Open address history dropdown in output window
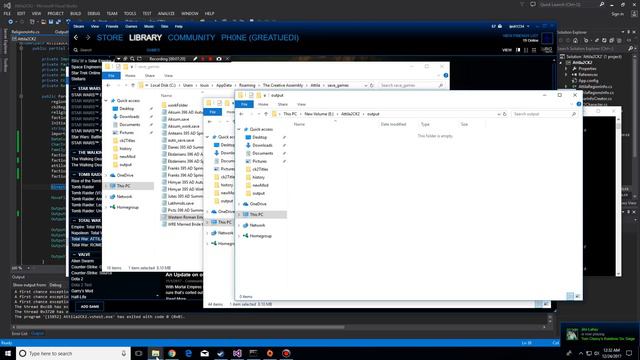The image size is (640, 360). pos(499,114)
